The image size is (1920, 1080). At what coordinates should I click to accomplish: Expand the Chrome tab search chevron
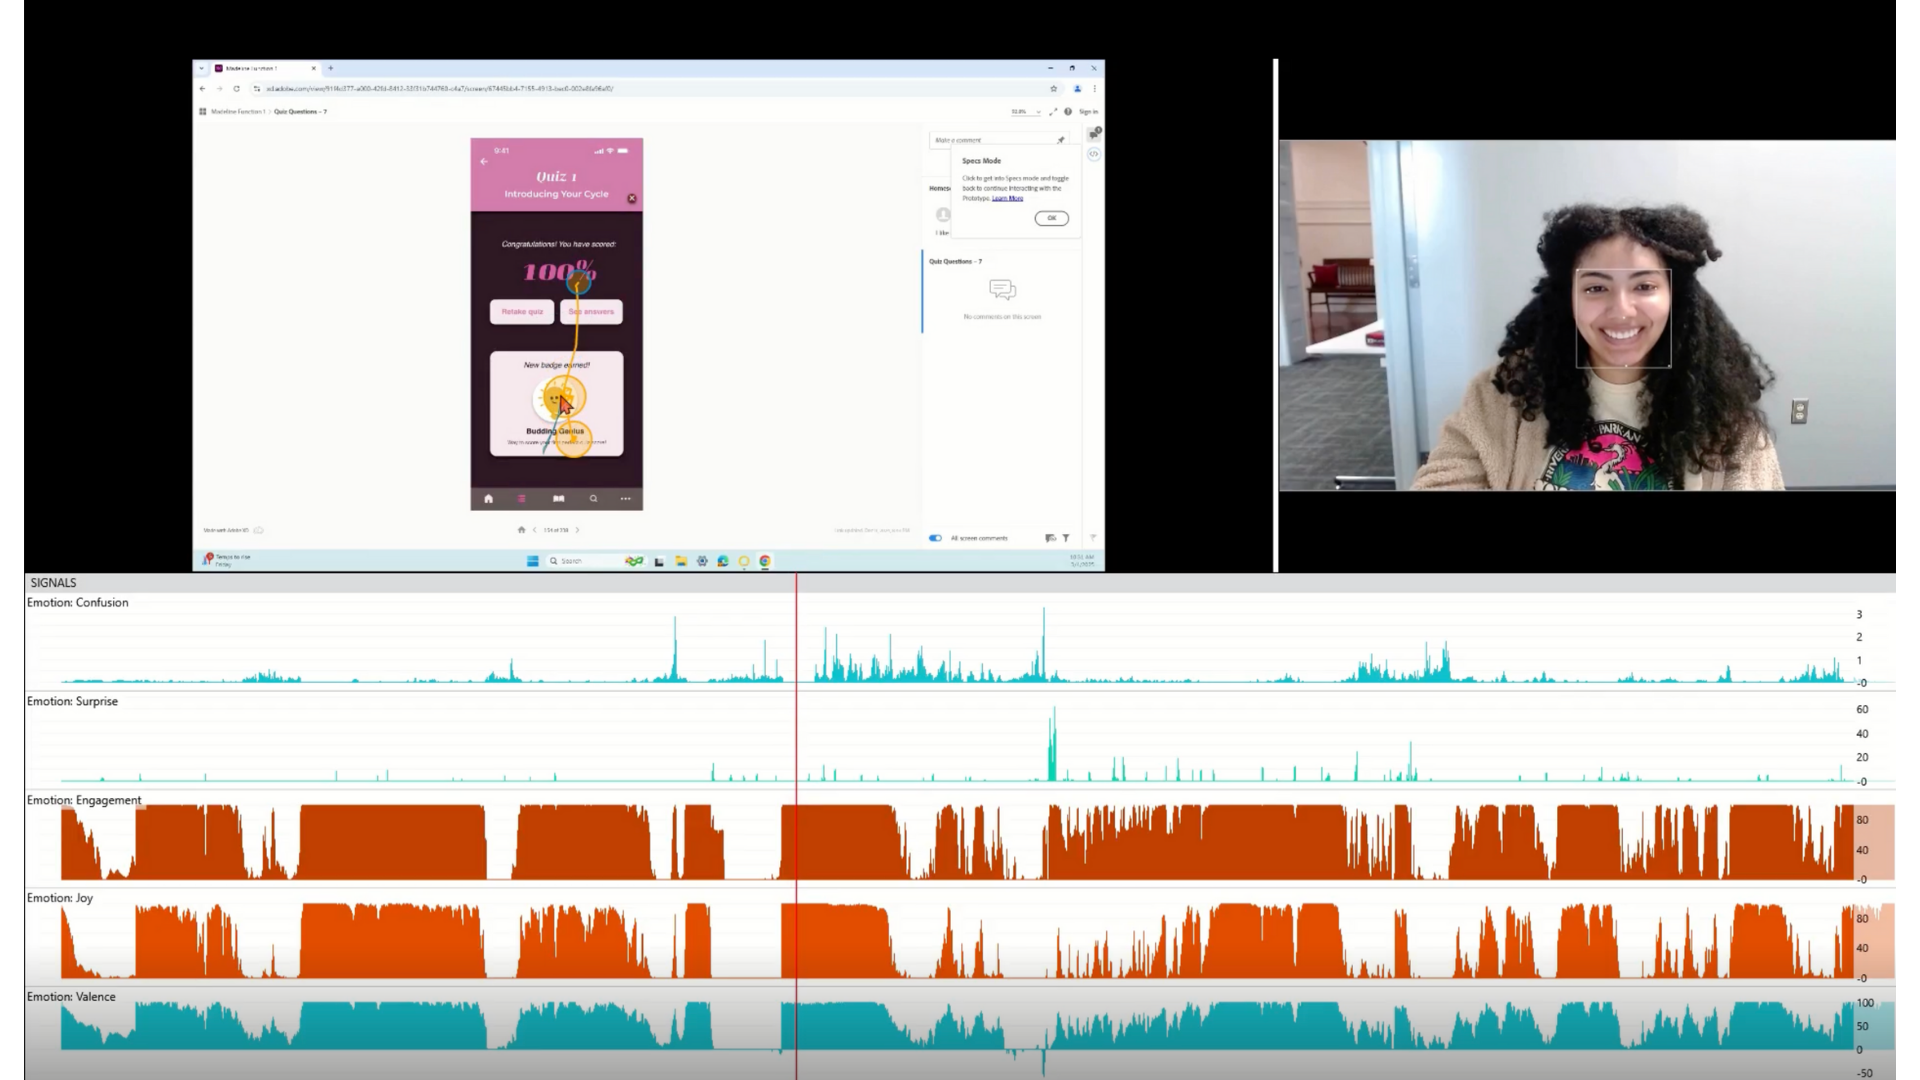tap(201, 68)
